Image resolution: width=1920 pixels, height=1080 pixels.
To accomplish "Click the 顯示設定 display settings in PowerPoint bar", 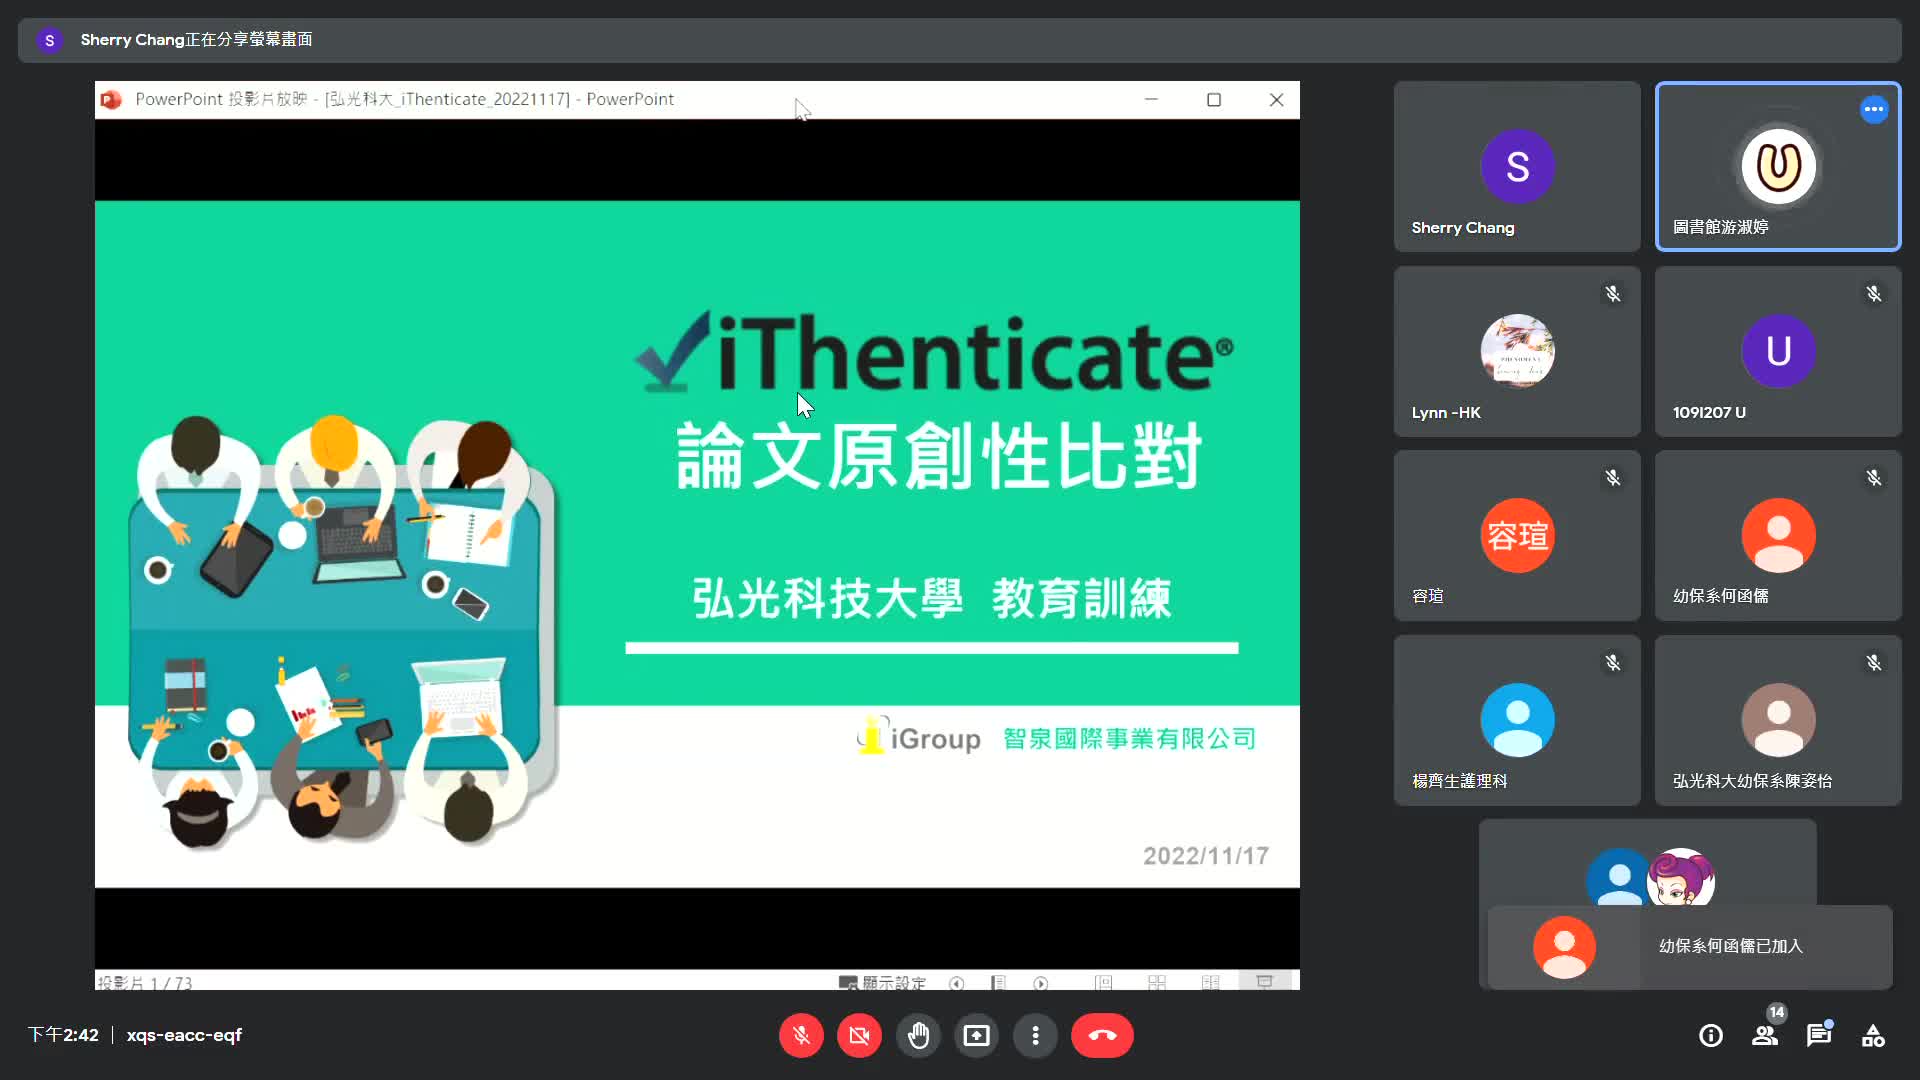I will [883, 982].
